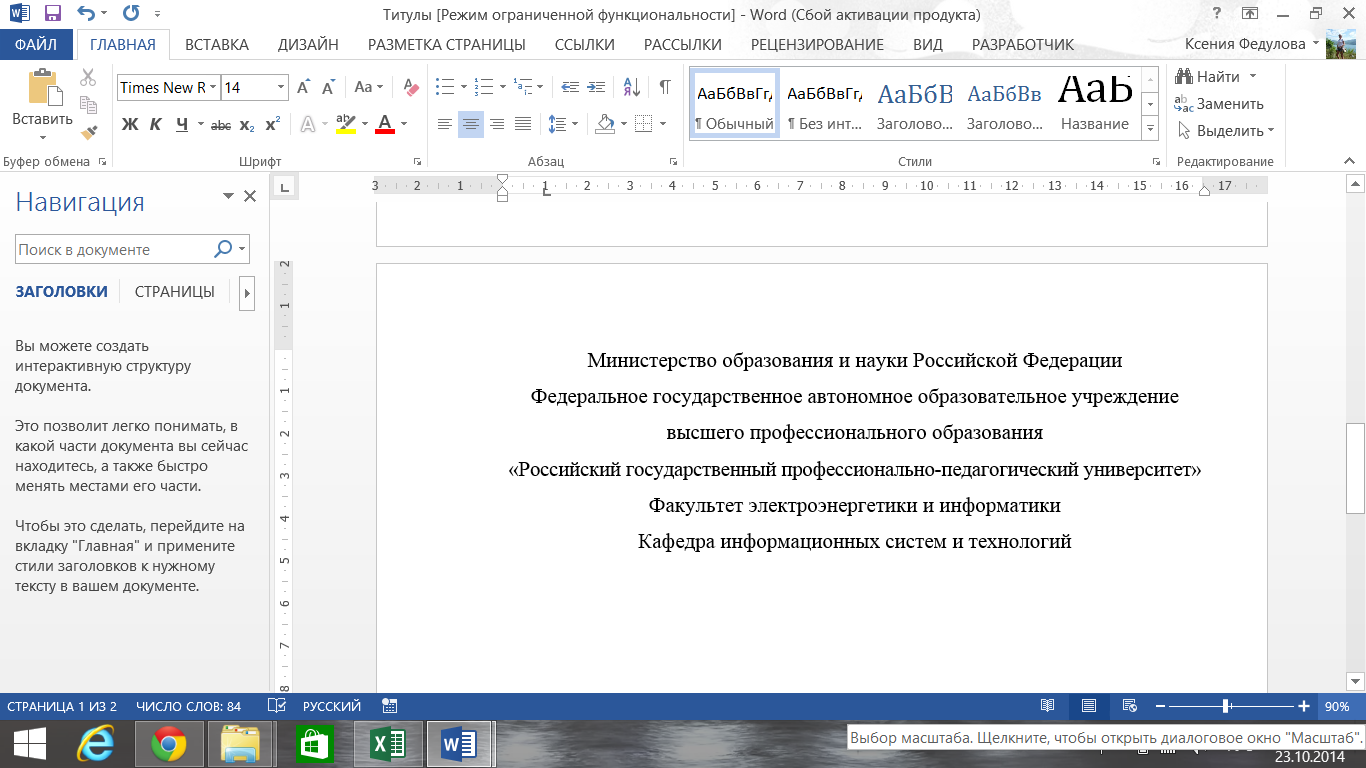Screen dimensions: 1366x768
Task: Open the font size dropdown showing 14
Action: click(281, 88)
